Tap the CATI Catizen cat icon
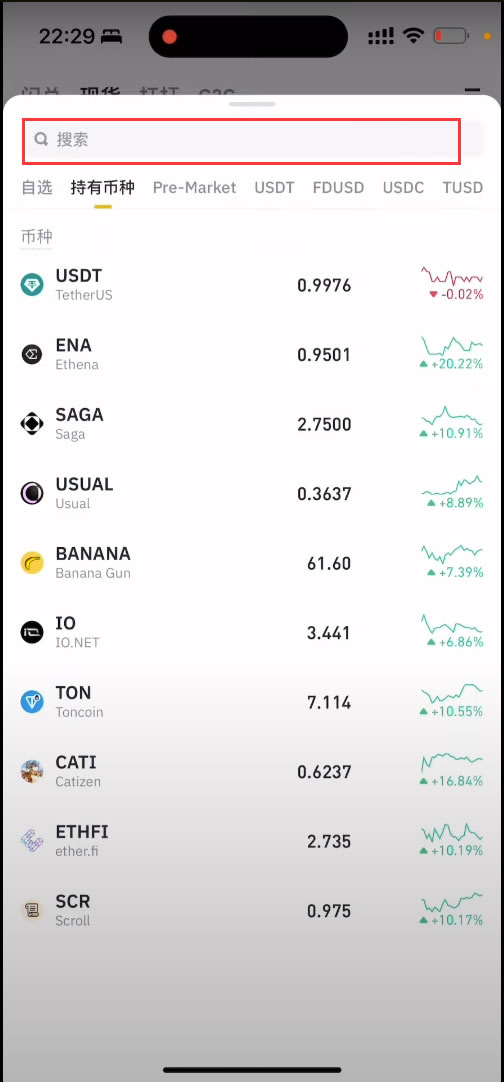The image size is (504, 1082). (32, 771)
